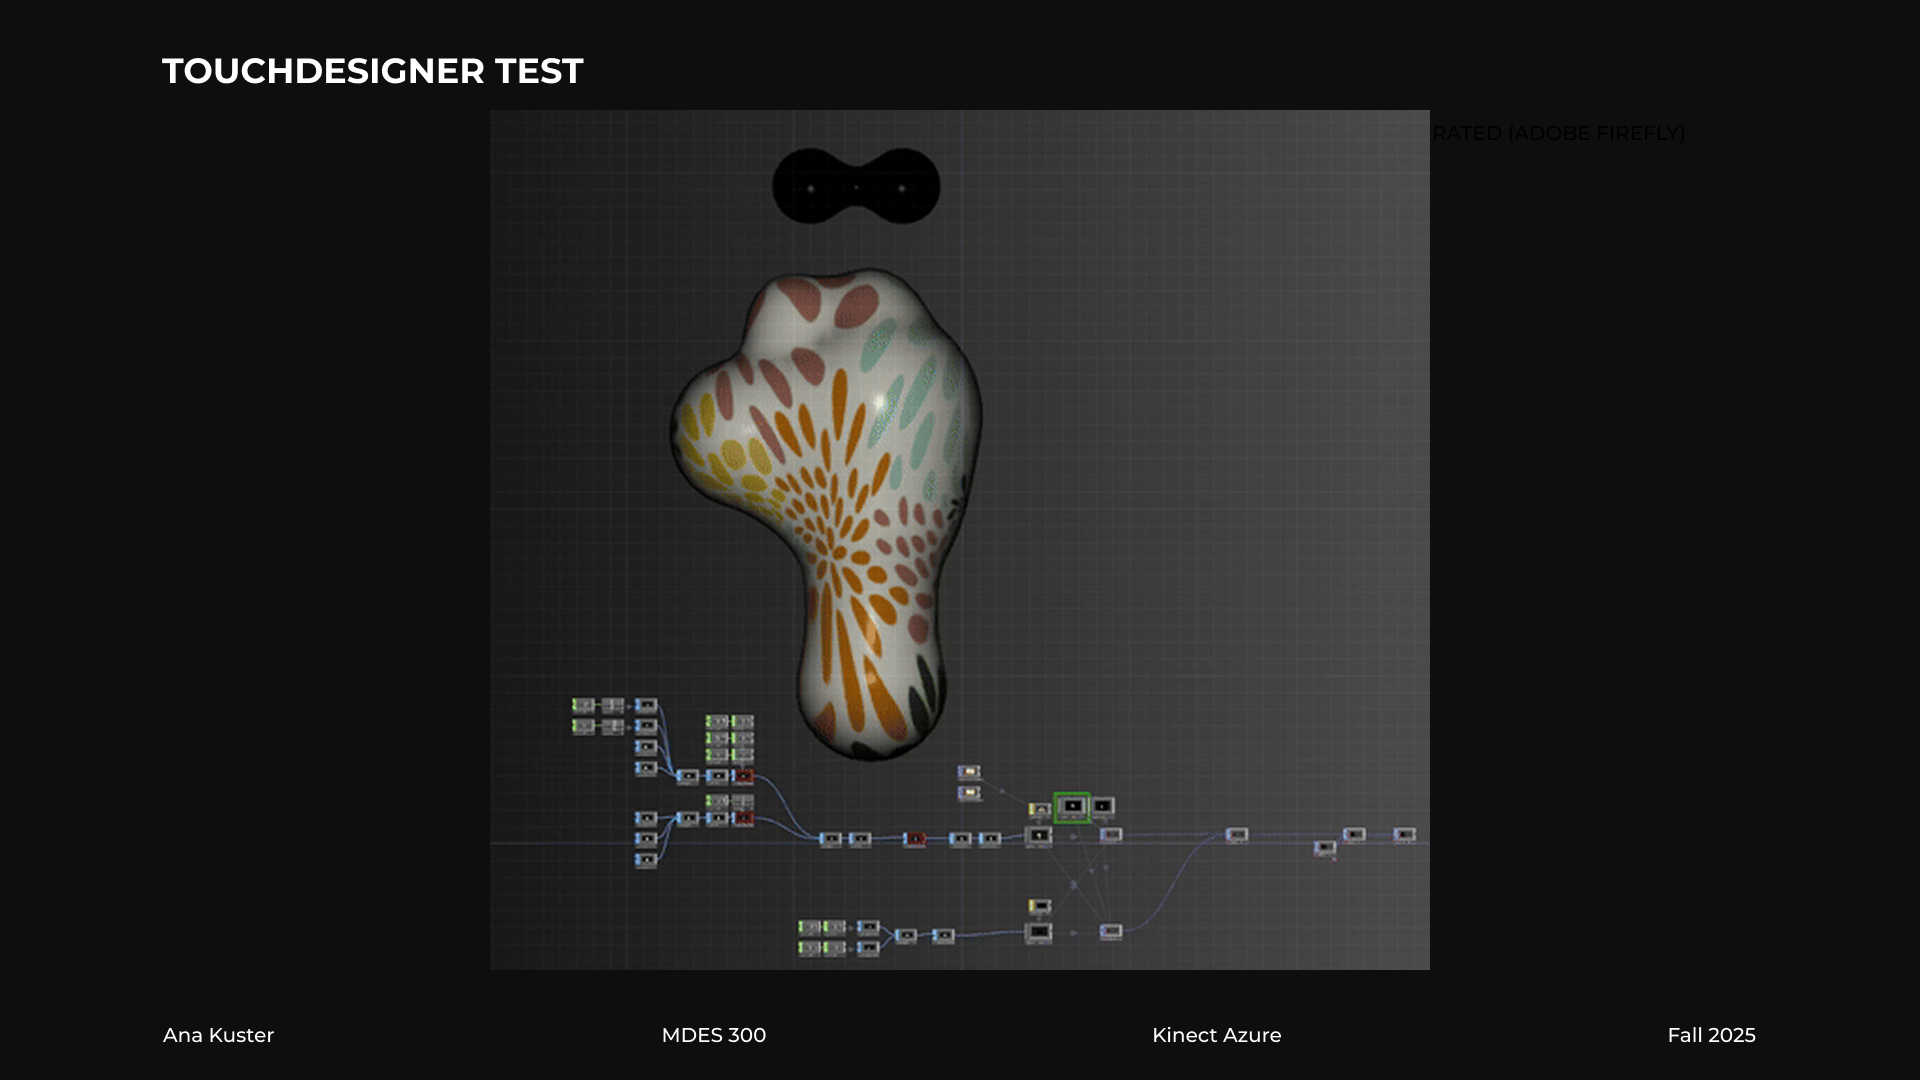Select the green-outlined active node
The height and width of the screenshot is (1080, 1920).
coord(1072,806)
